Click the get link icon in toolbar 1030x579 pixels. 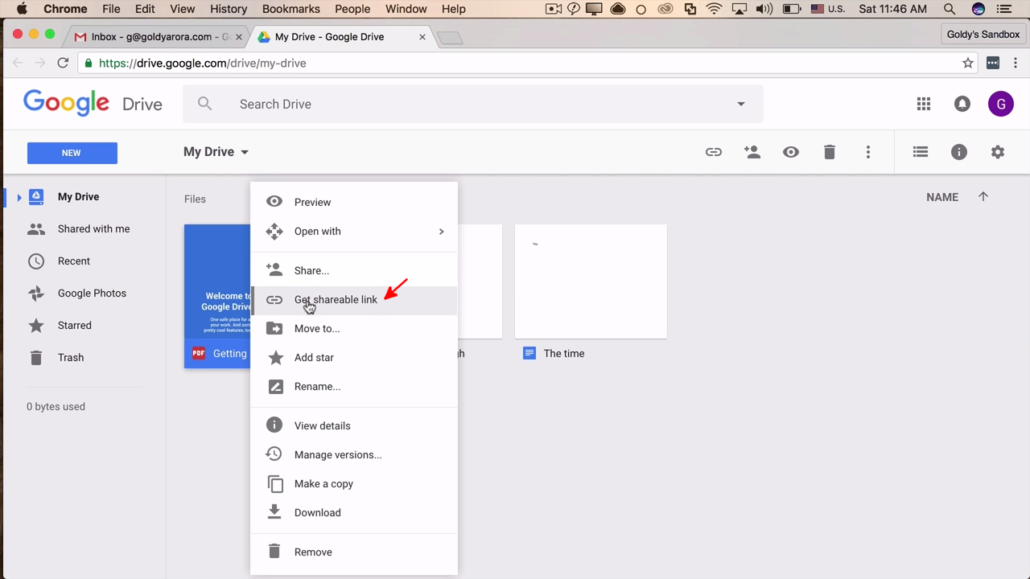point(713,152)
